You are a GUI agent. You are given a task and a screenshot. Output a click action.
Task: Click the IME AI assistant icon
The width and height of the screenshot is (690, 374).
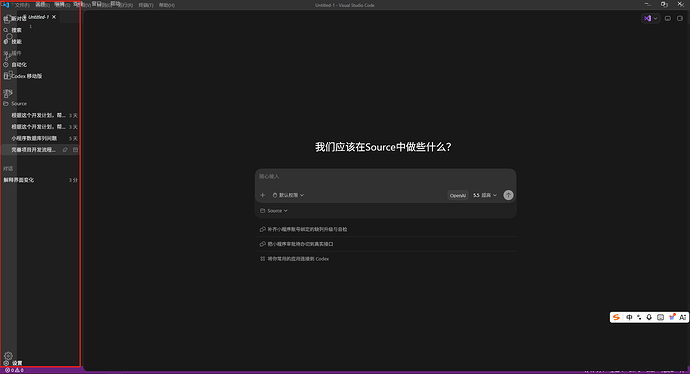[683, 317]
